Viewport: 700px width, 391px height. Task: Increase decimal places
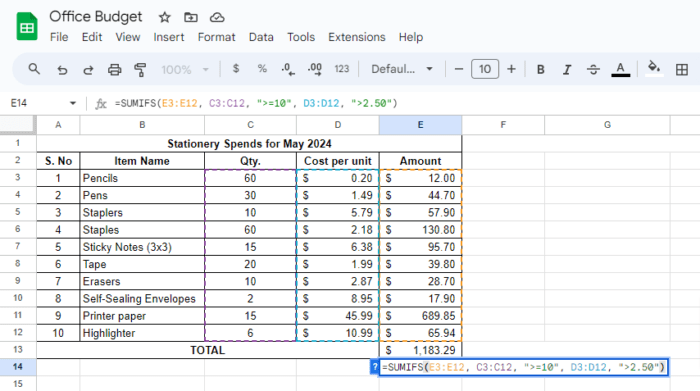pyautogui.click(x=315, y=69)
